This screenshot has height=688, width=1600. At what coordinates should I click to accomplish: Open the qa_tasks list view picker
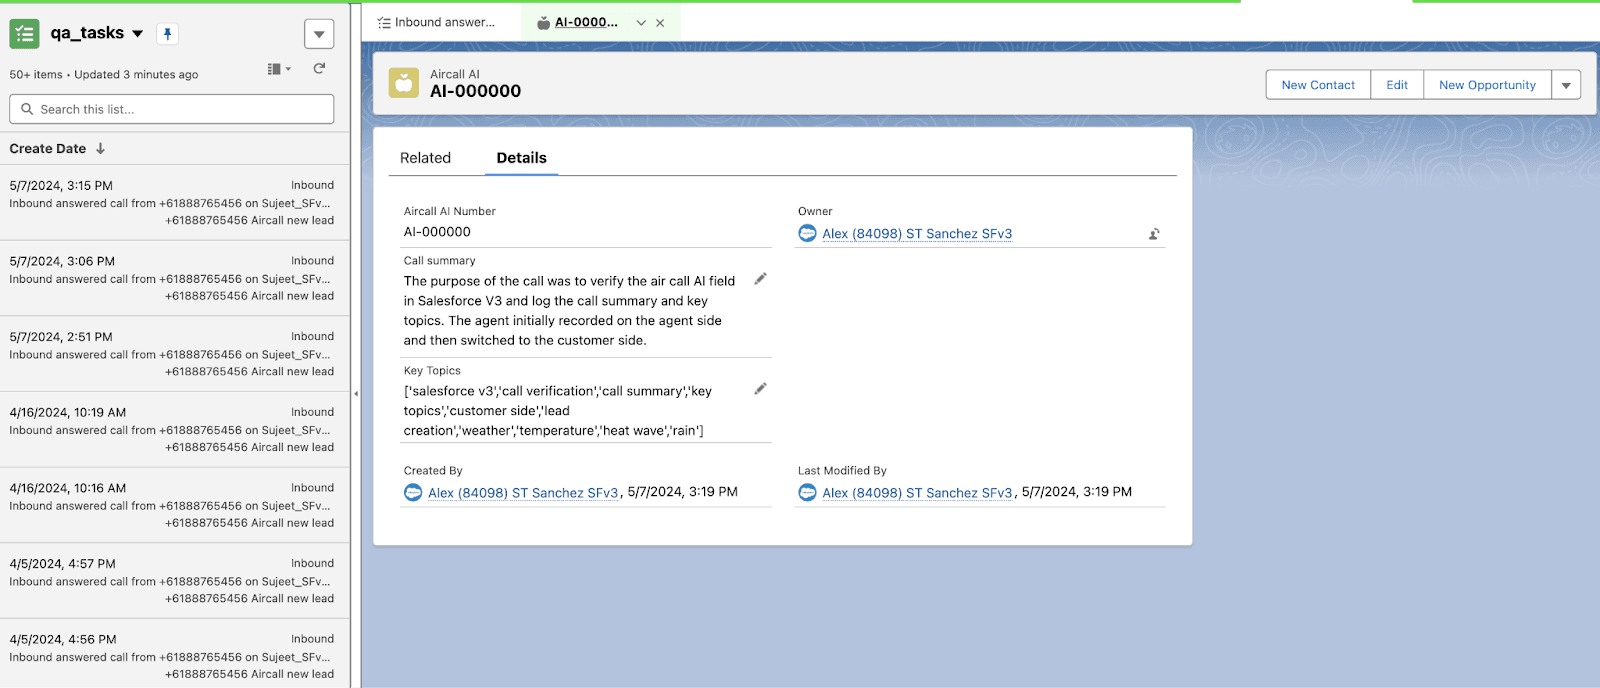138,34
